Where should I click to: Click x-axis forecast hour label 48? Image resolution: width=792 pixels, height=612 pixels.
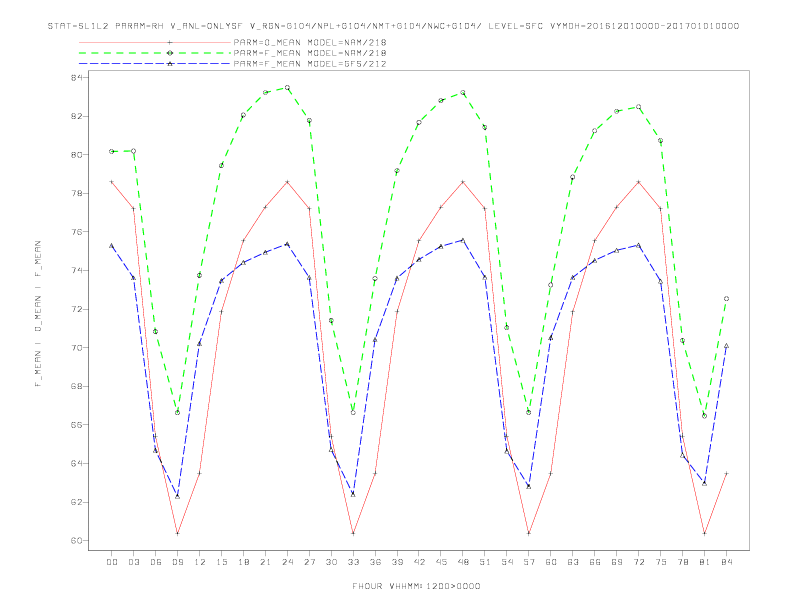[x=463, y=562]
